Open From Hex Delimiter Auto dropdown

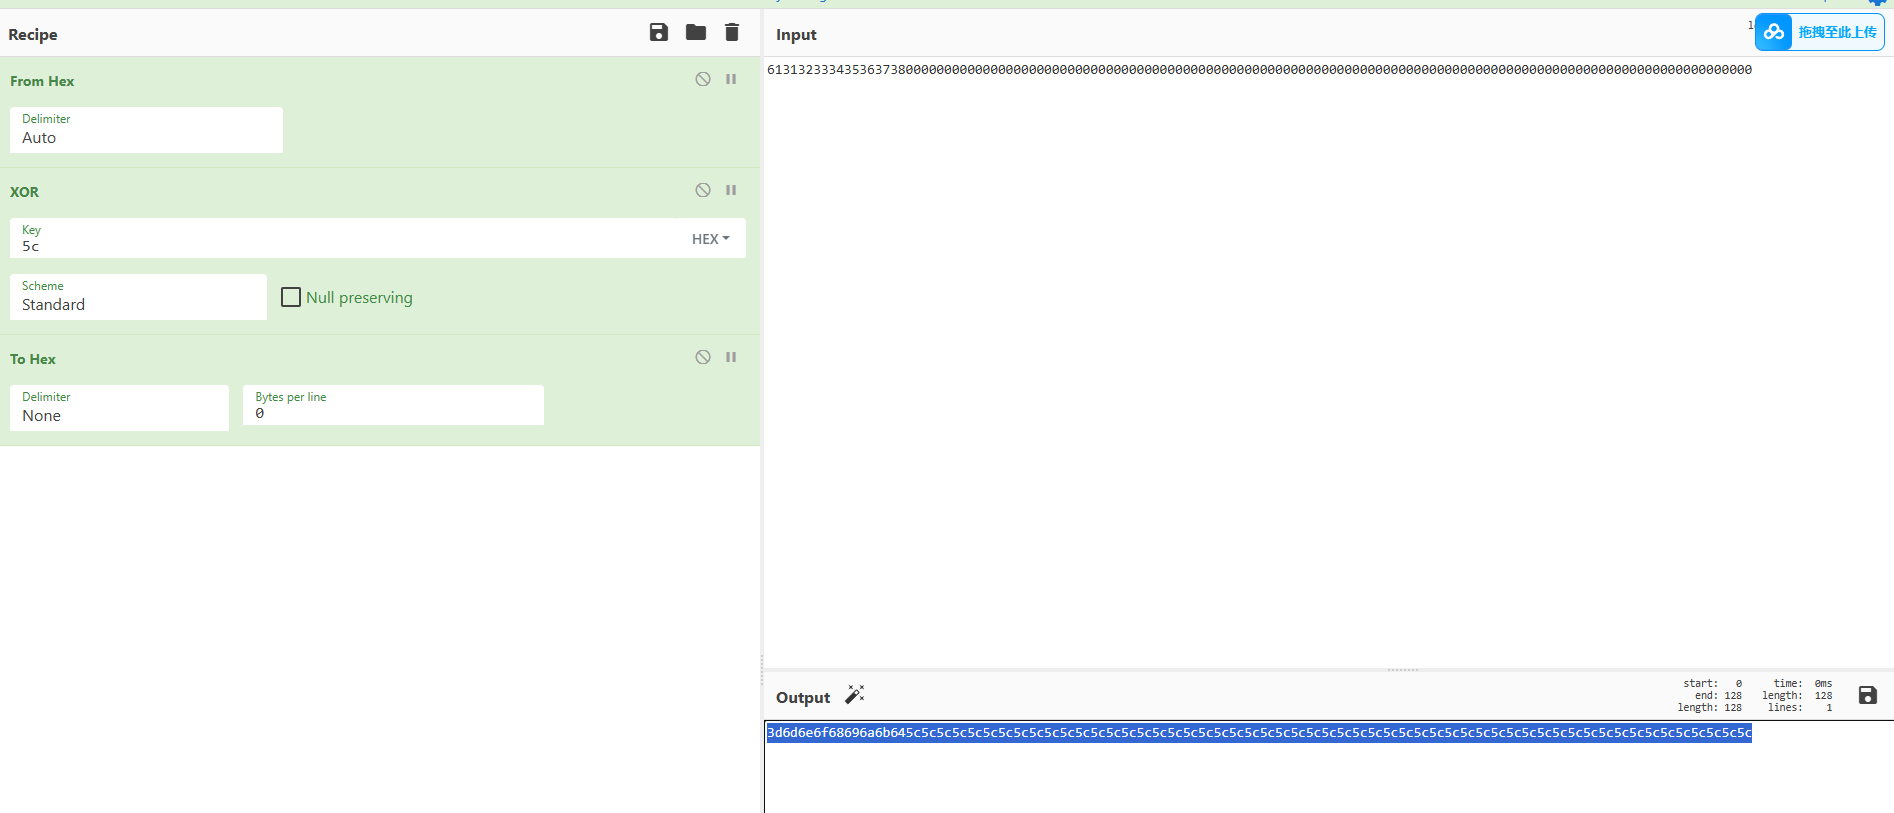(x=146, y=131)
